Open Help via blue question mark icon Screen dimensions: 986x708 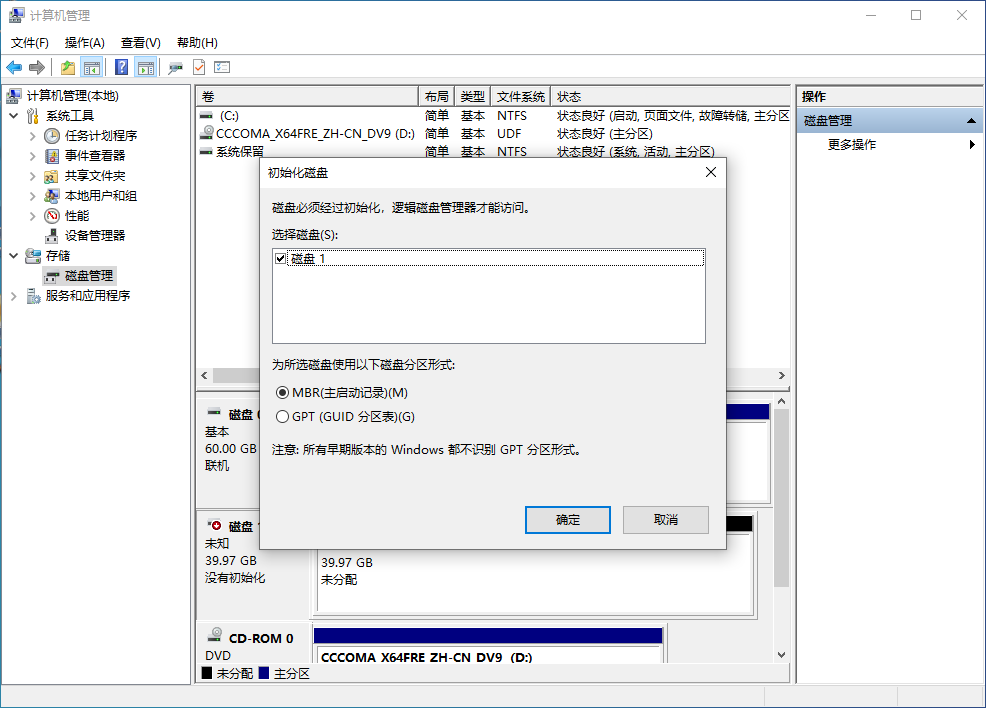tap(121, 67)
